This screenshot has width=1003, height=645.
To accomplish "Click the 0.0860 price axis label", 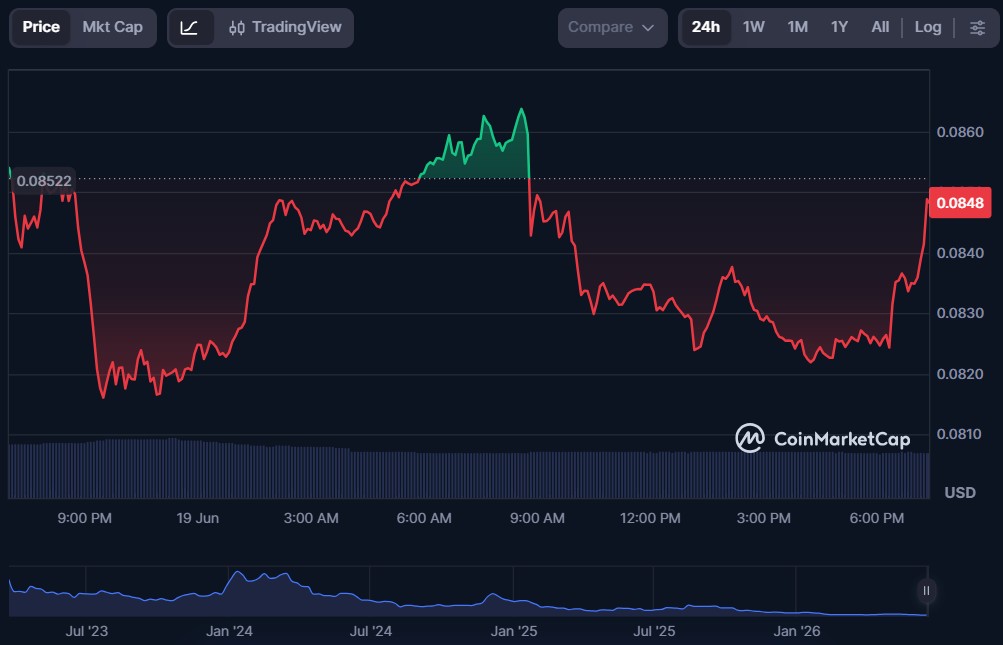I will [x=960, y=132].
